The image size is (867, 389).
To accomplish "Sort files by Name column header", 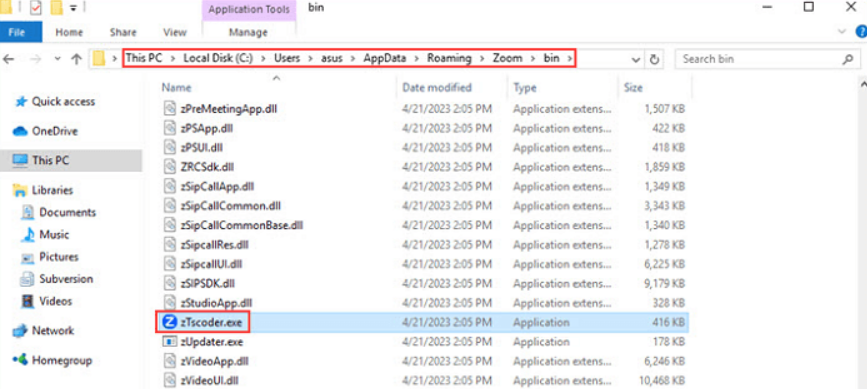I will point(176,87).
